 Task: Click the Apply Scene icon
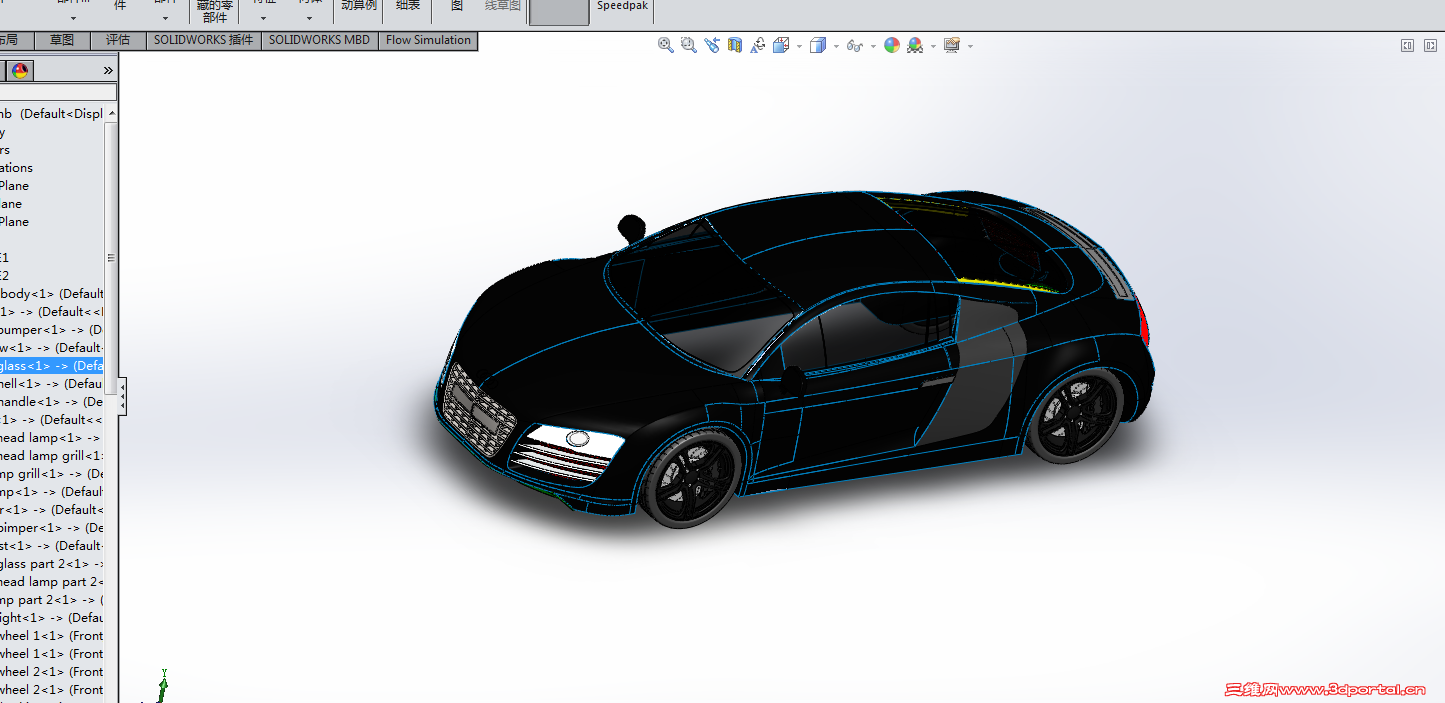tap(915, 45)
